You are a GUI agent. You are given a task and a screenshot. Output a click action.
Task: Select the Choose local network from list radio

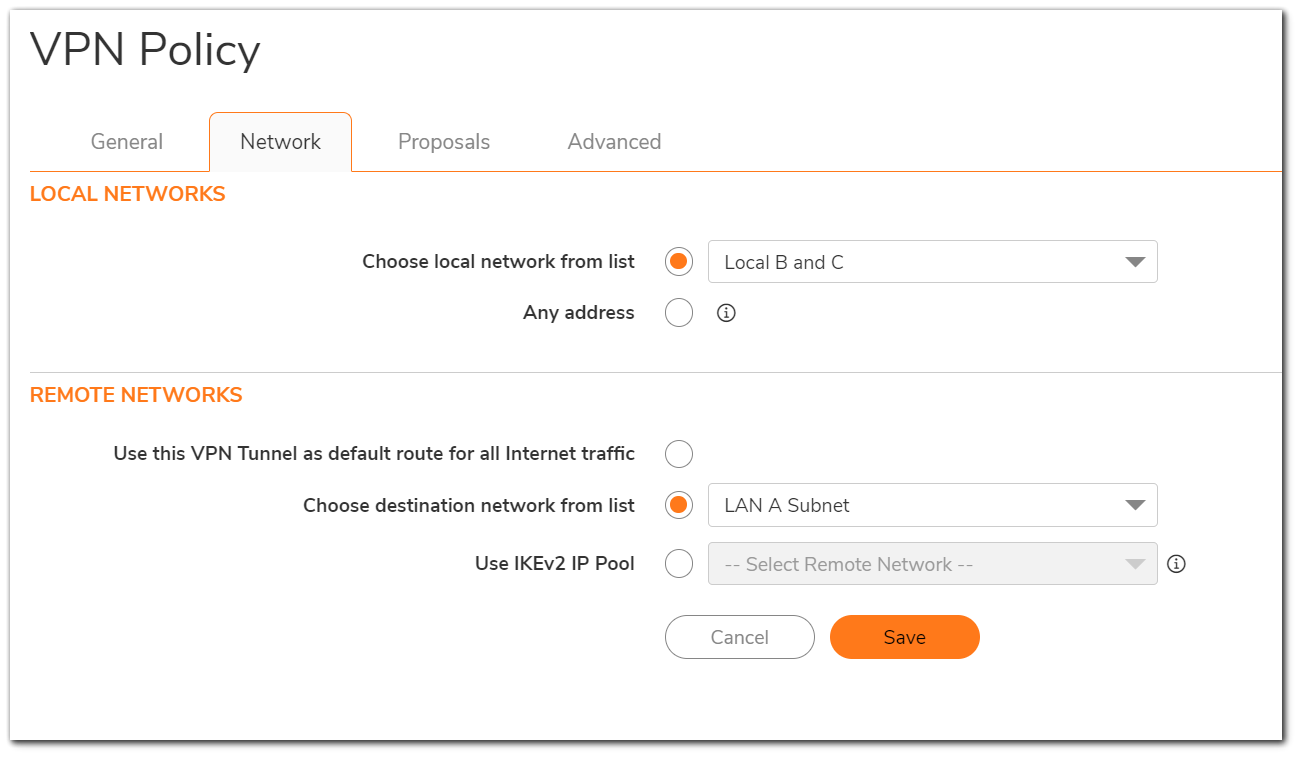click(x=679, y=262)
